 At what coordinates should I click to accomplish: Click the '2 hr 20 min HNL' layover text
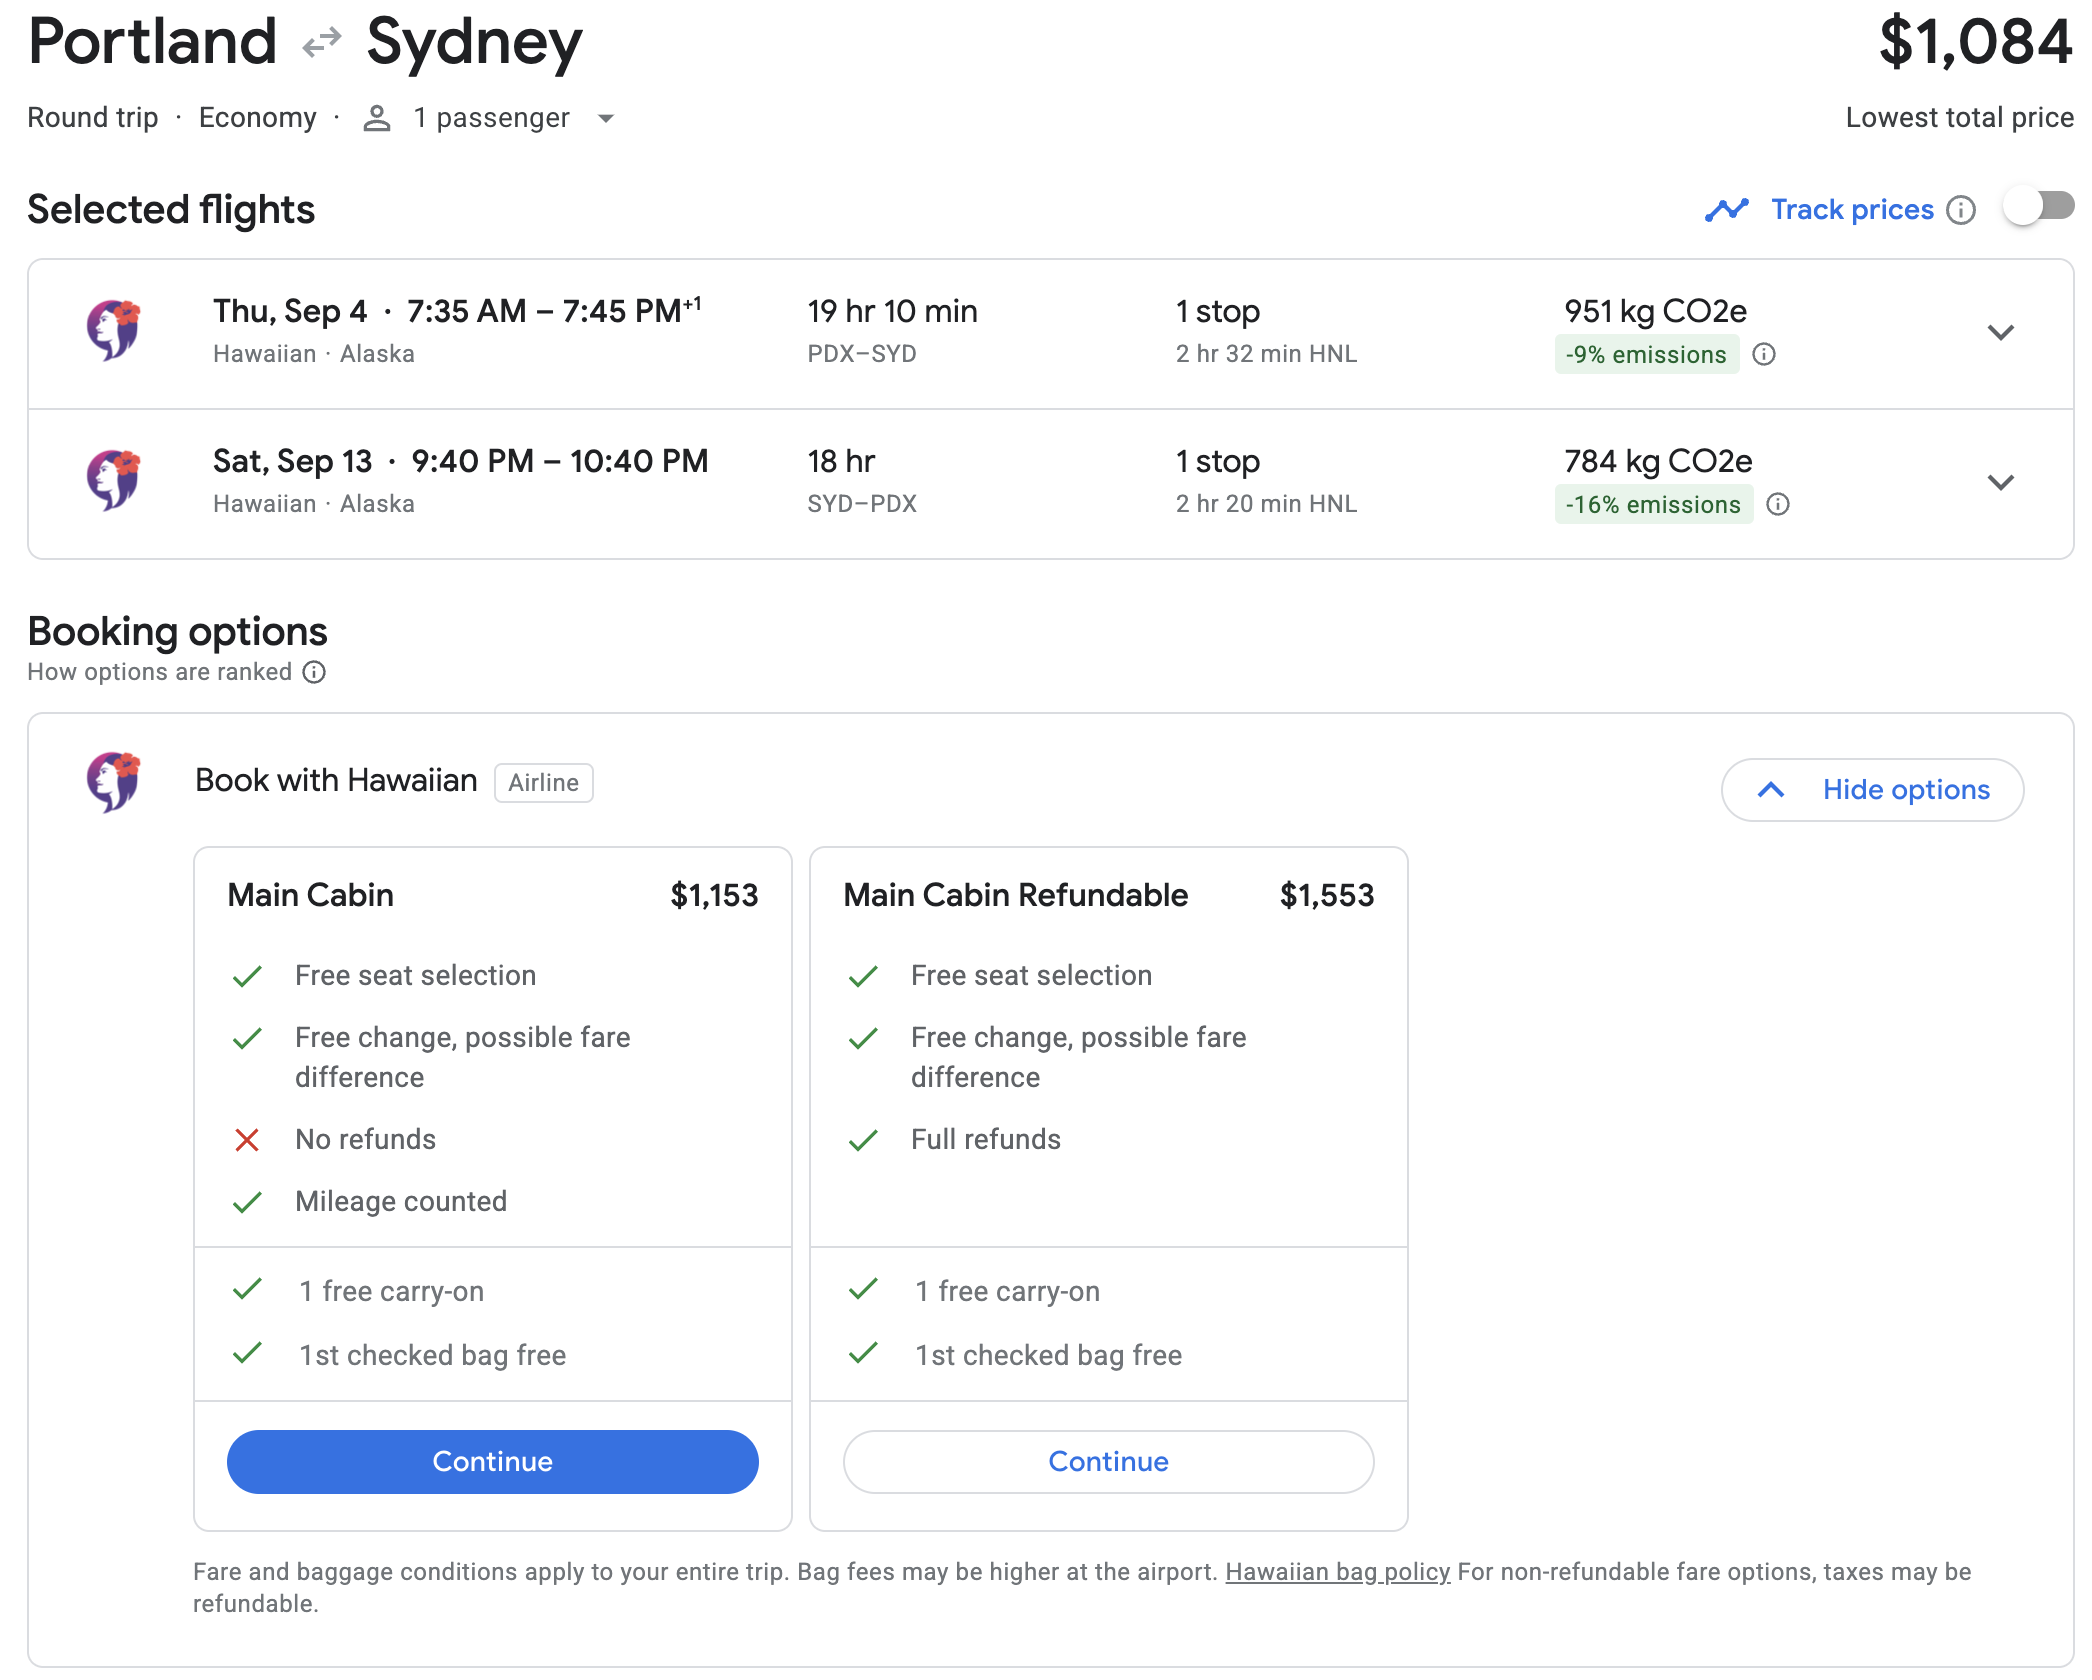tap(1266, 504)
